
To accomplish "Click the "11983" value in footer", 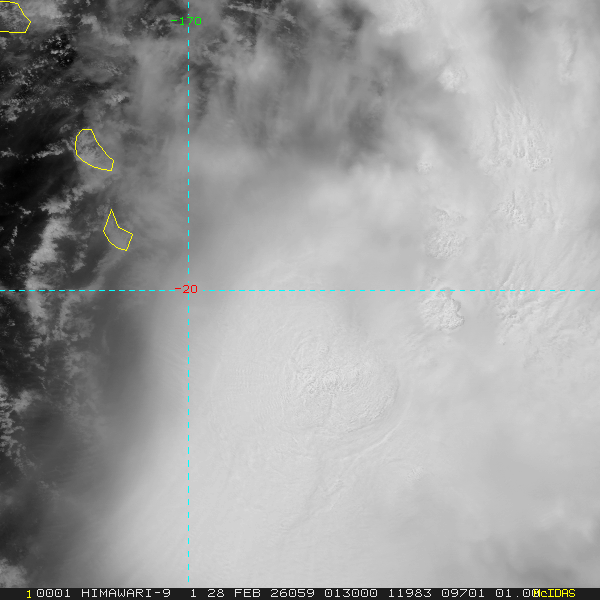I will tap(410, 593).
